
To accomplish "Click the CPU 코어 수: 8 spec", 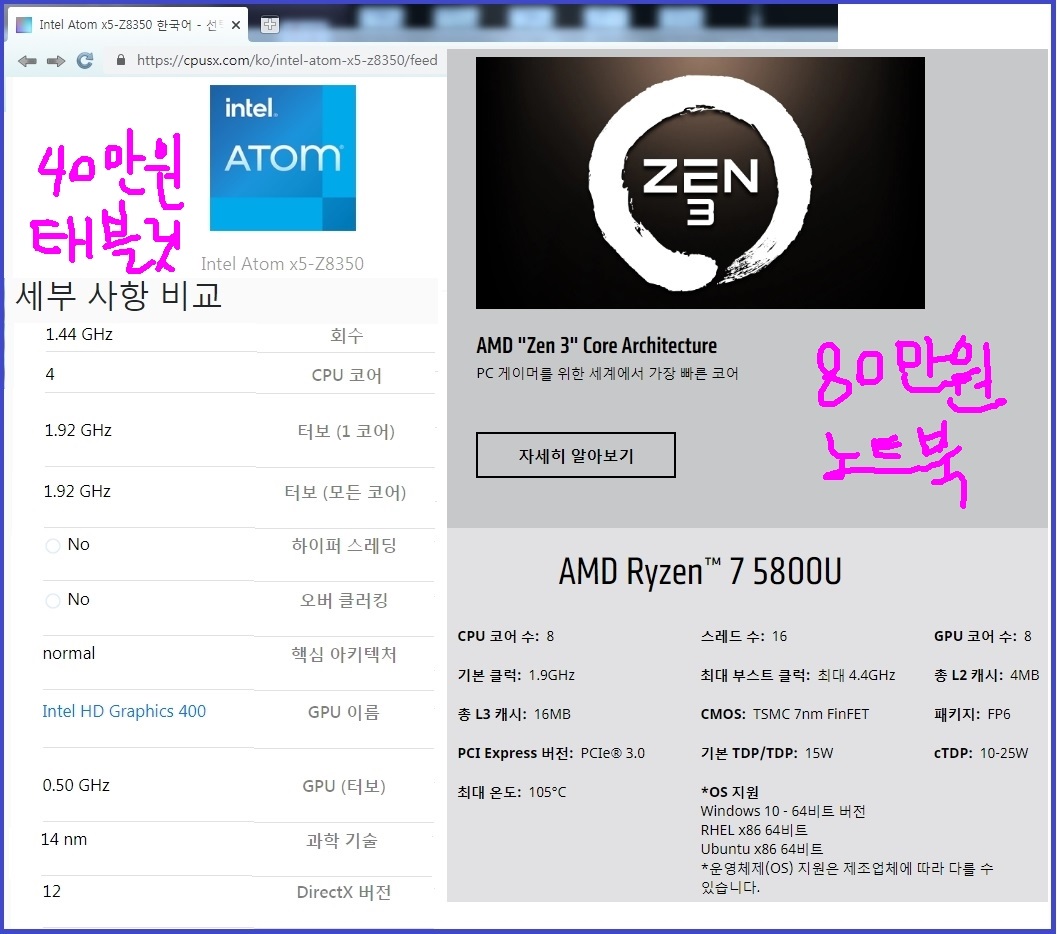I will click(506, 636).
